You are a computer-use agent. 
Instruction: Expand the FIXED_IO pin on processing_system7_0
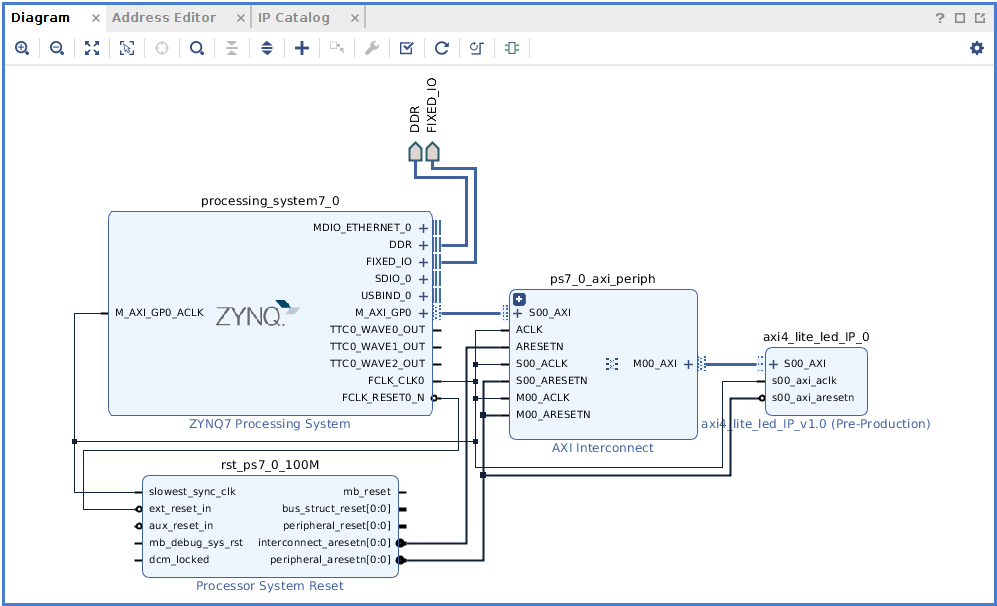[x=423, y=261]
